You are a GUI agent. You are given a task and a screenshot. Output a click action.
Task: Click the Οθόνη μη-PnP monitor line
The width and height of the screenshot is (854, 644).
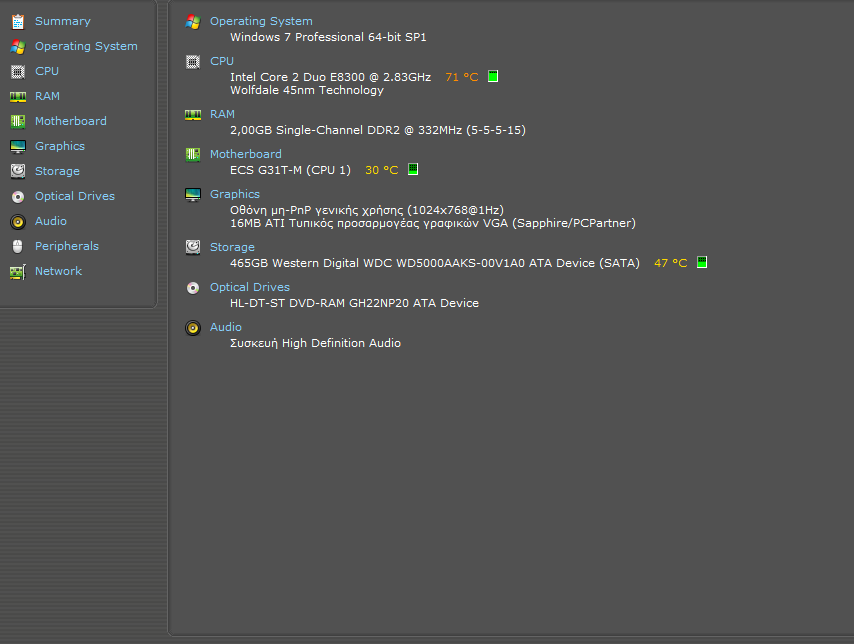367,210
